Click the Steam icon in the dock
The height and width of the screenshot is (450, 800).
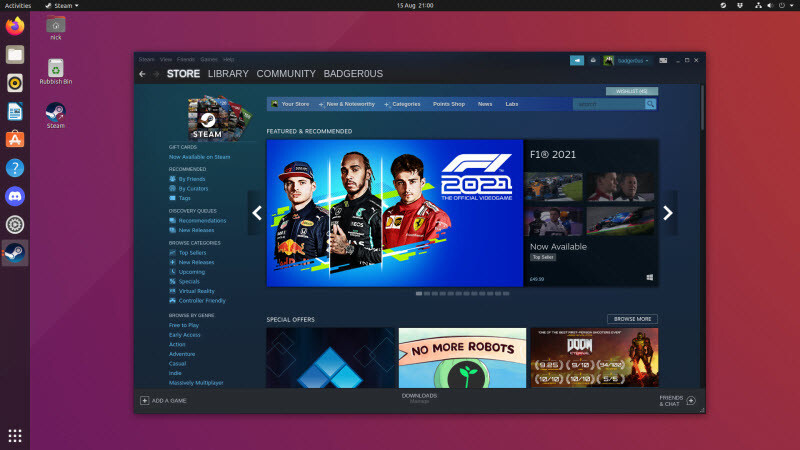tap(15, 253)
